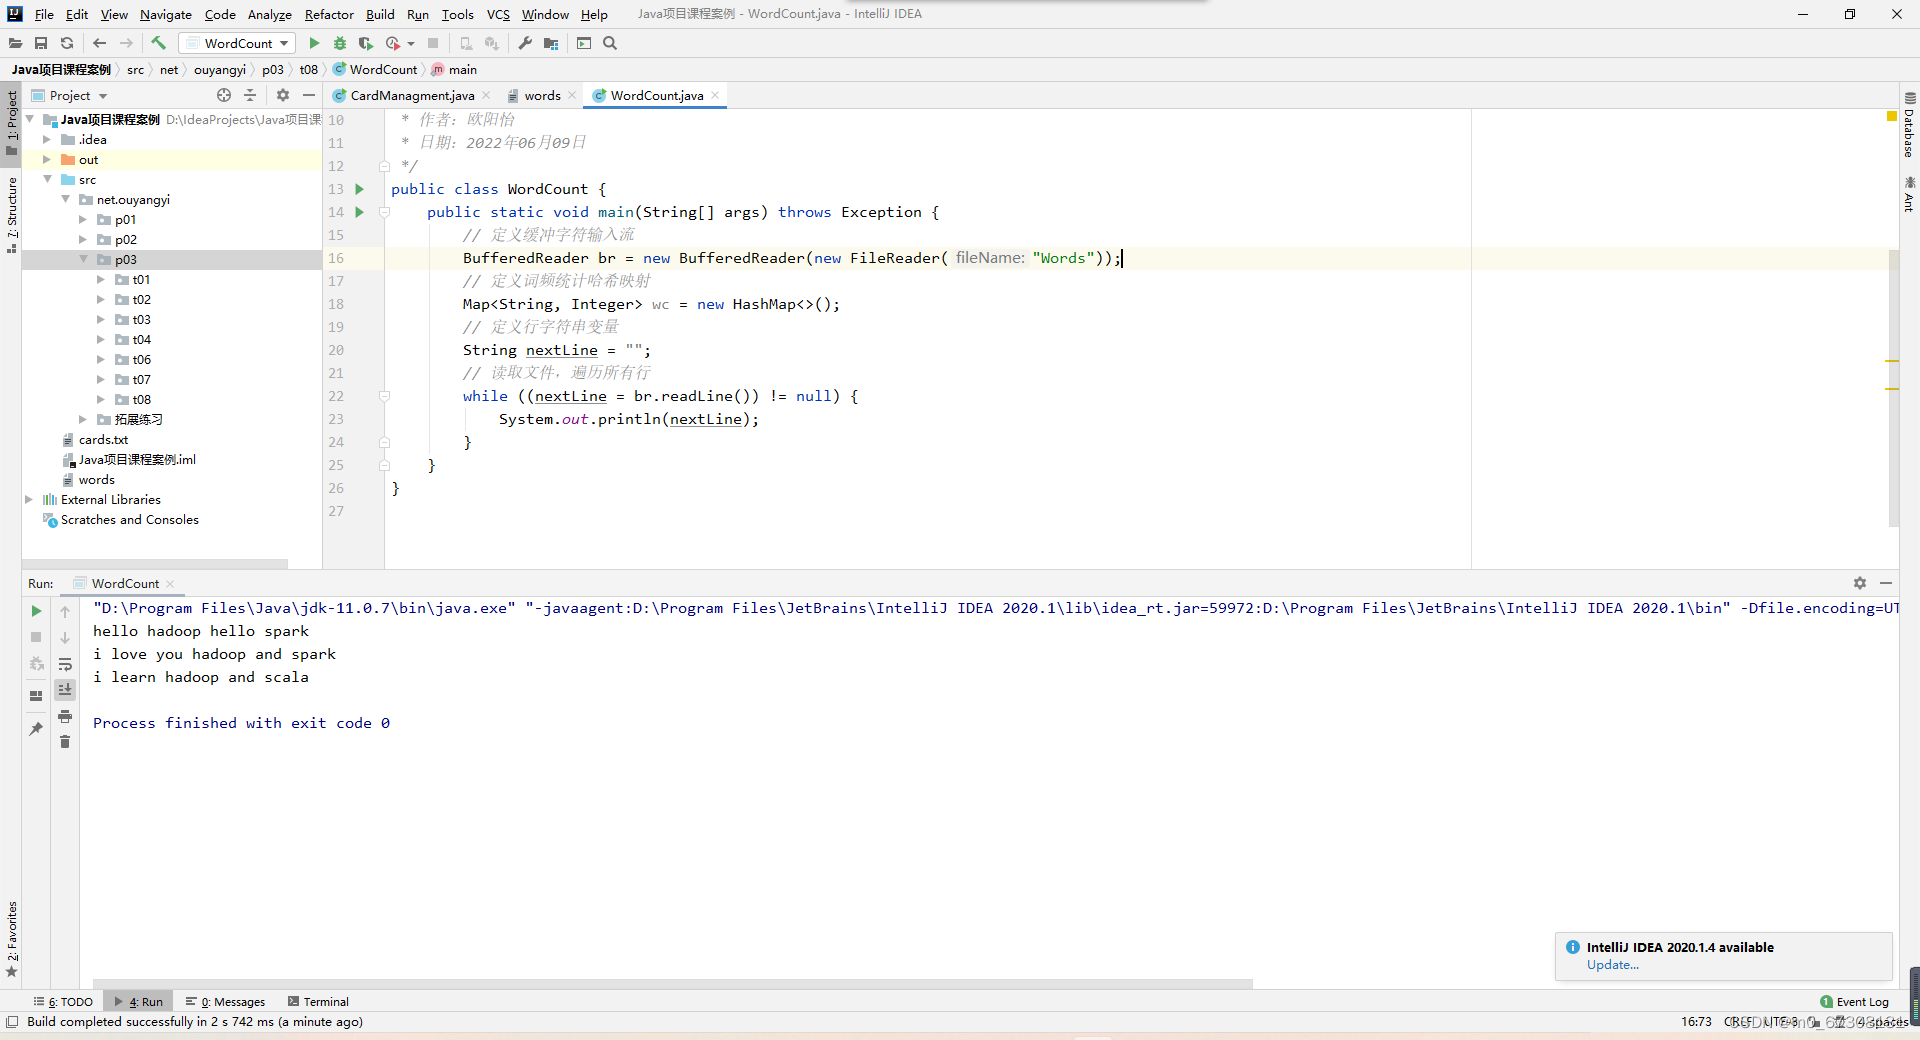Open the Refactor menu
The image size is (1920, 1040).
329,14
